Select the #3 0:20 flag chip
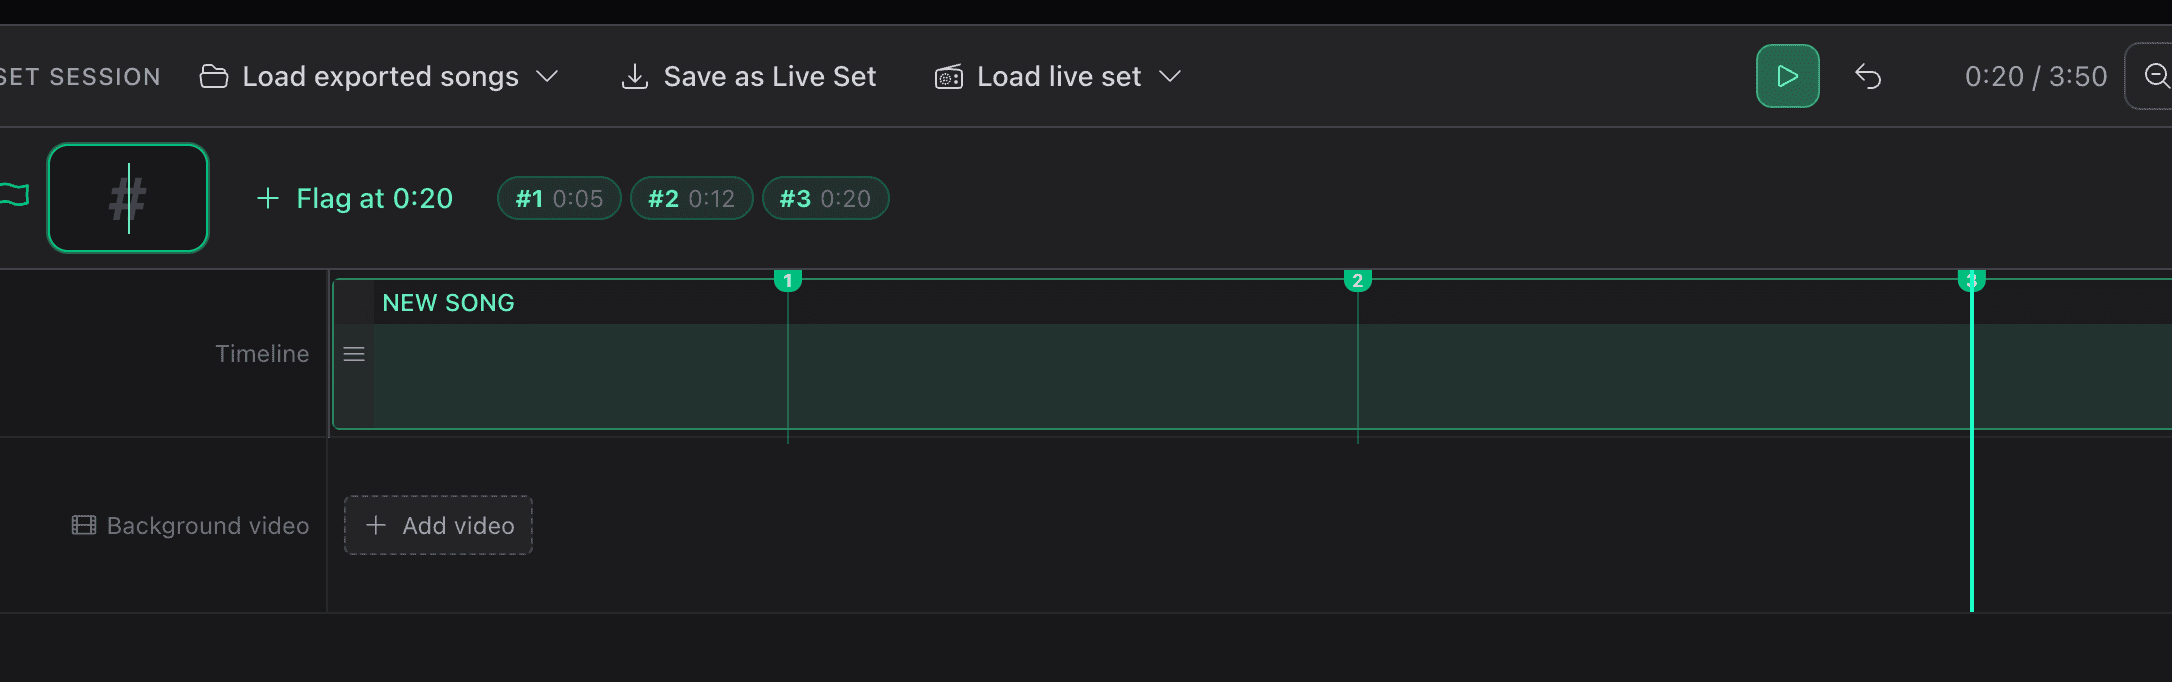Image resolution: width=2172 pixels, height=682 pixels. [x=825, y=198]
